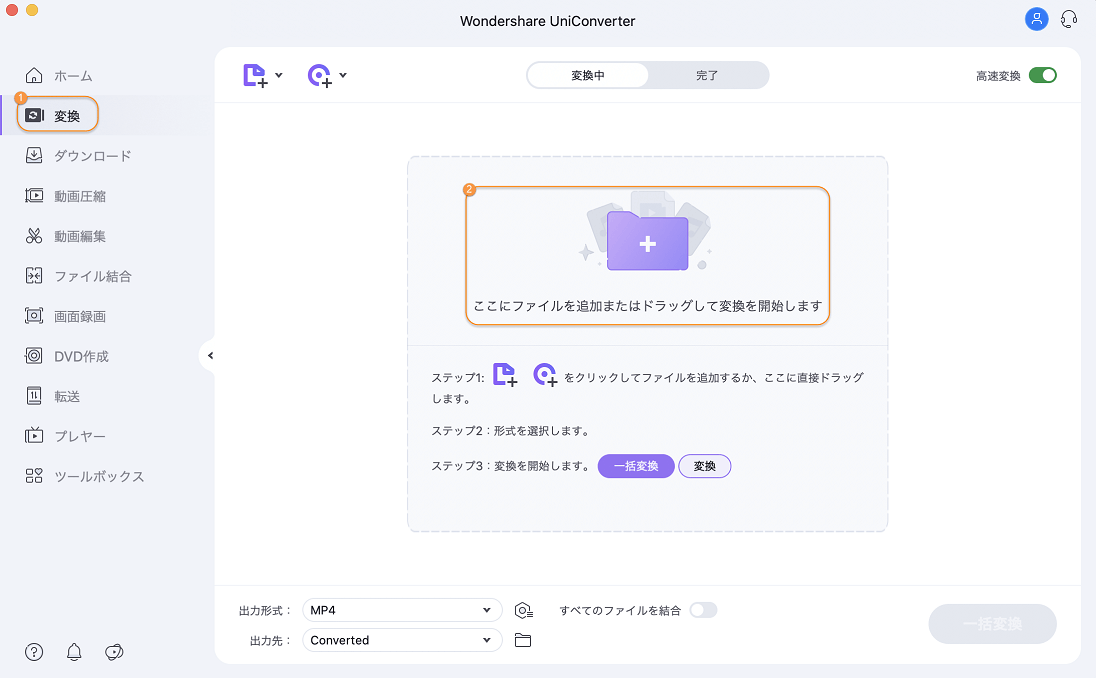This screenshot has height=678, width=1096.
Task: Expand the Load DVD dropdown arrow
Action: click(342, 75)
